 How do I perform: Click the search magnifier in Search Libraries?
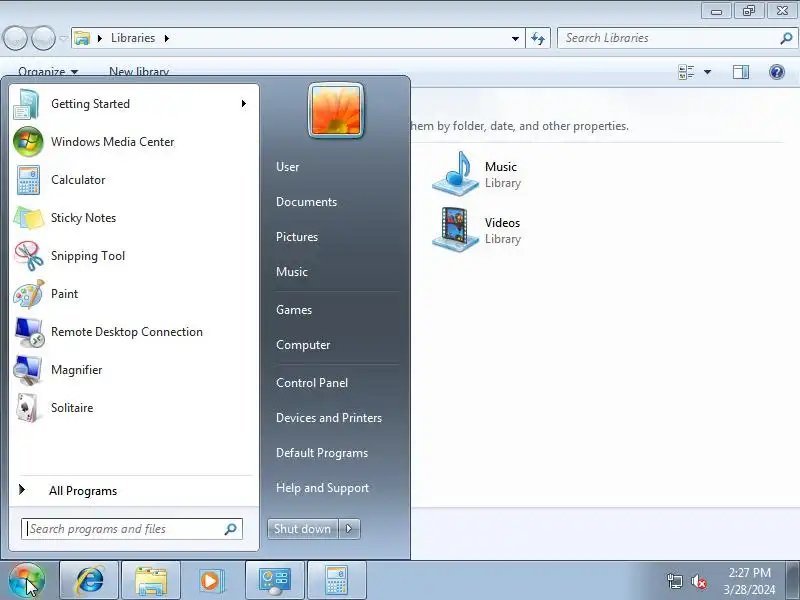tap(786, 38)
